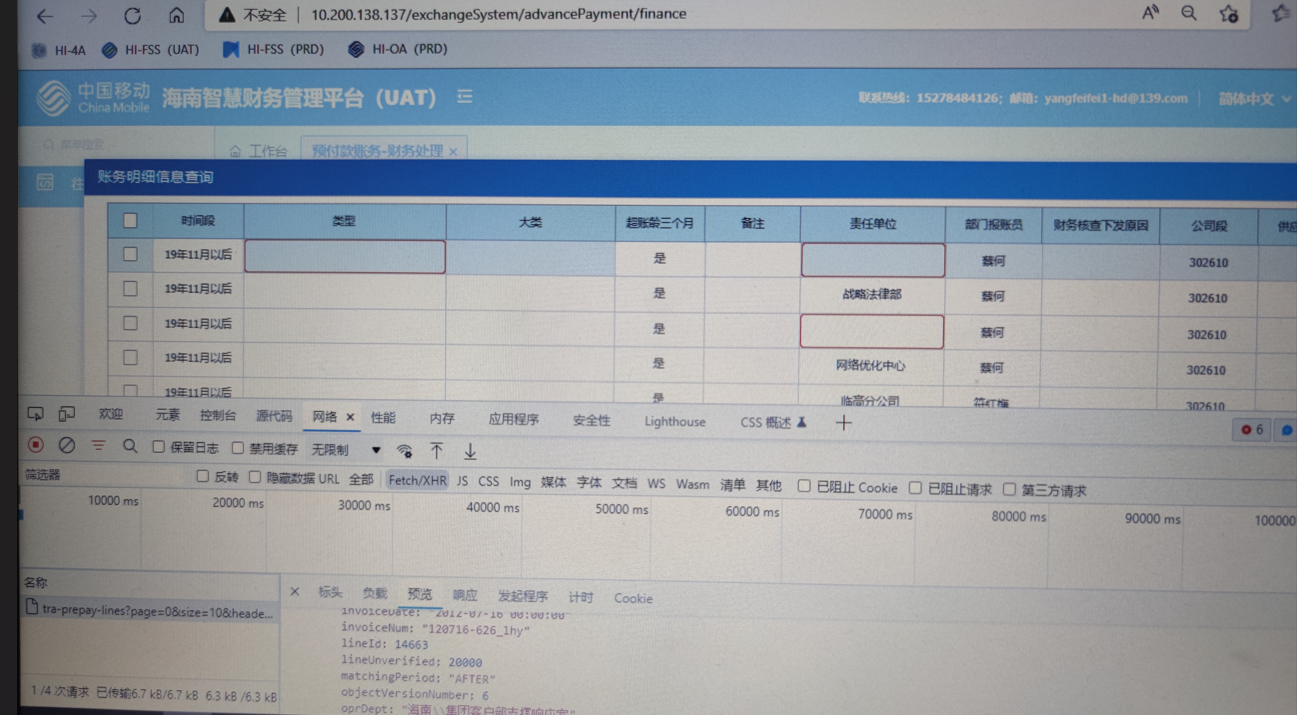The width and height of the screenshot is (1297, 715).
Task: Close the 预付款账务-财务处理 tab
Action: tap(453, 151)
